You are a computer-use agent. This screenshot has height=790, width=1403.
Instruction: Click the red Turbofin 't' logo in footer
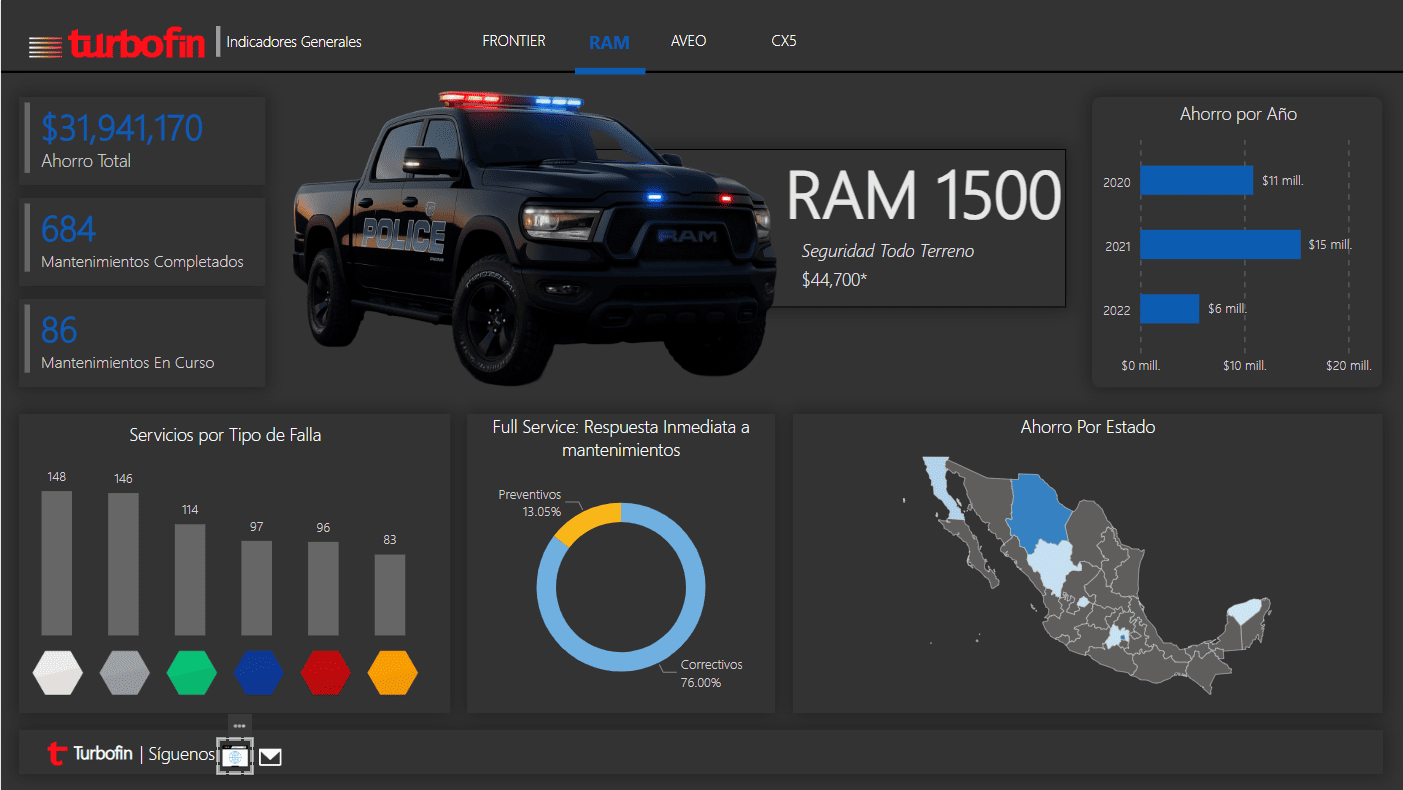57,754
